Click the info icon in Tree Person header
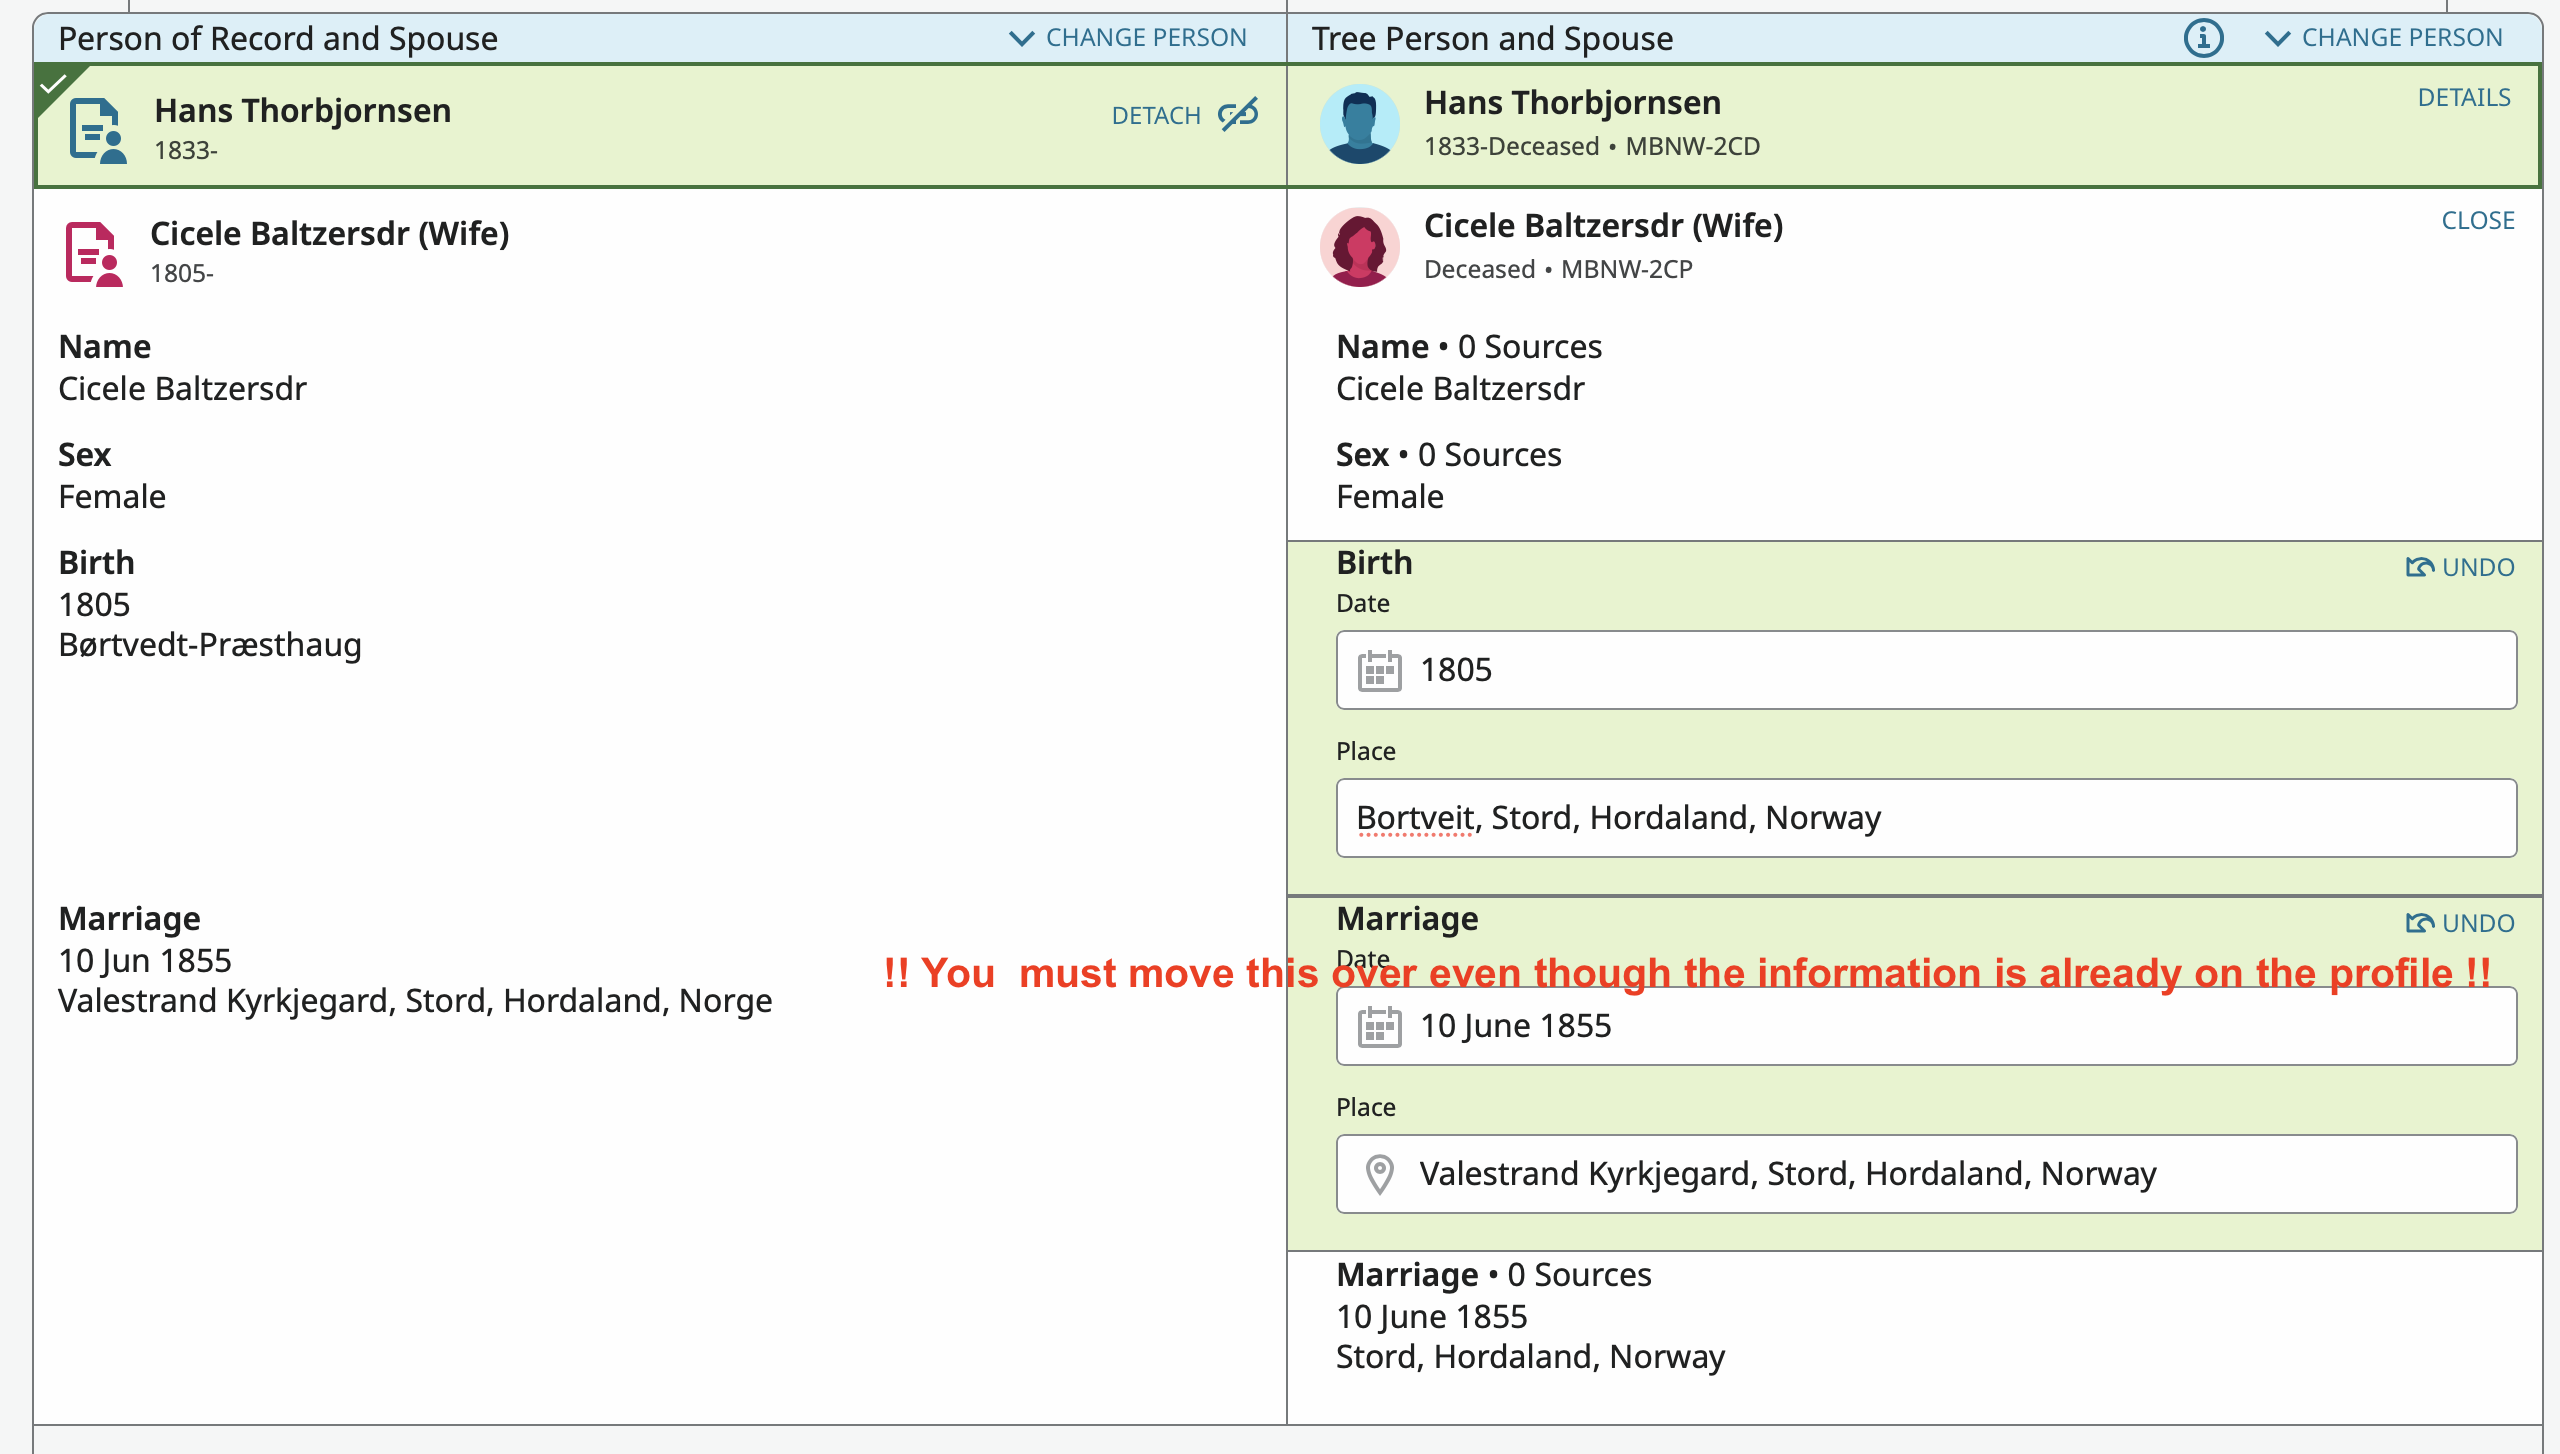Screen dimensions: 2560x1454 tap(2203, 38)
